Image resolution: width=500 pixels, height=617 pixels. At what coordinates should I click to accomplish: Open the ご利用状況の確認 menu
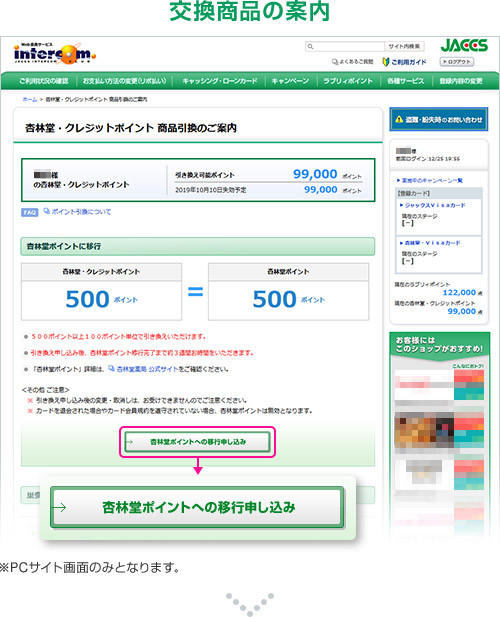(x=44, y=81)
